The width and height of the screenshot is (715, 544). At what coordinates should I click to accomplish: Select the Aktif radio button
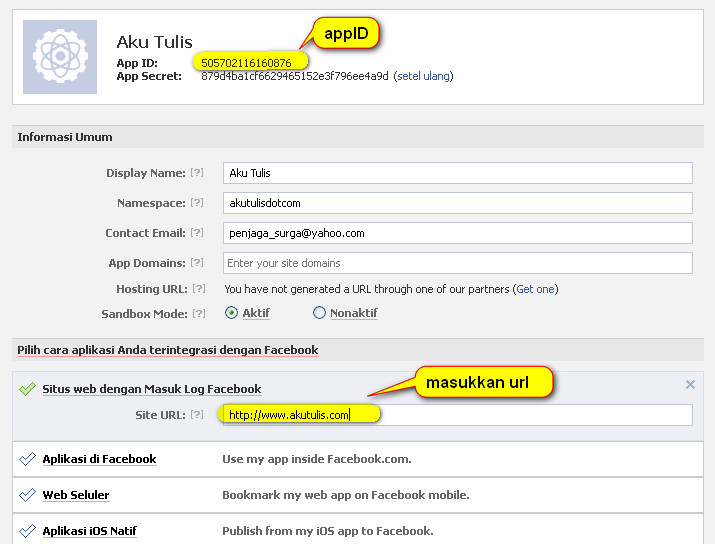[232, 313]
